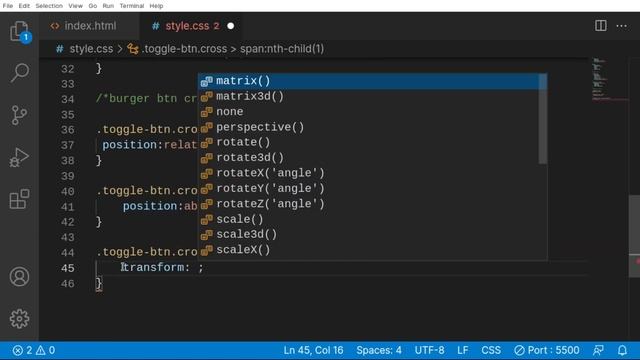The width and height of the screenshot is (640, 360).
Task: Open the Search view icon
Action: (x=19, y=73)
